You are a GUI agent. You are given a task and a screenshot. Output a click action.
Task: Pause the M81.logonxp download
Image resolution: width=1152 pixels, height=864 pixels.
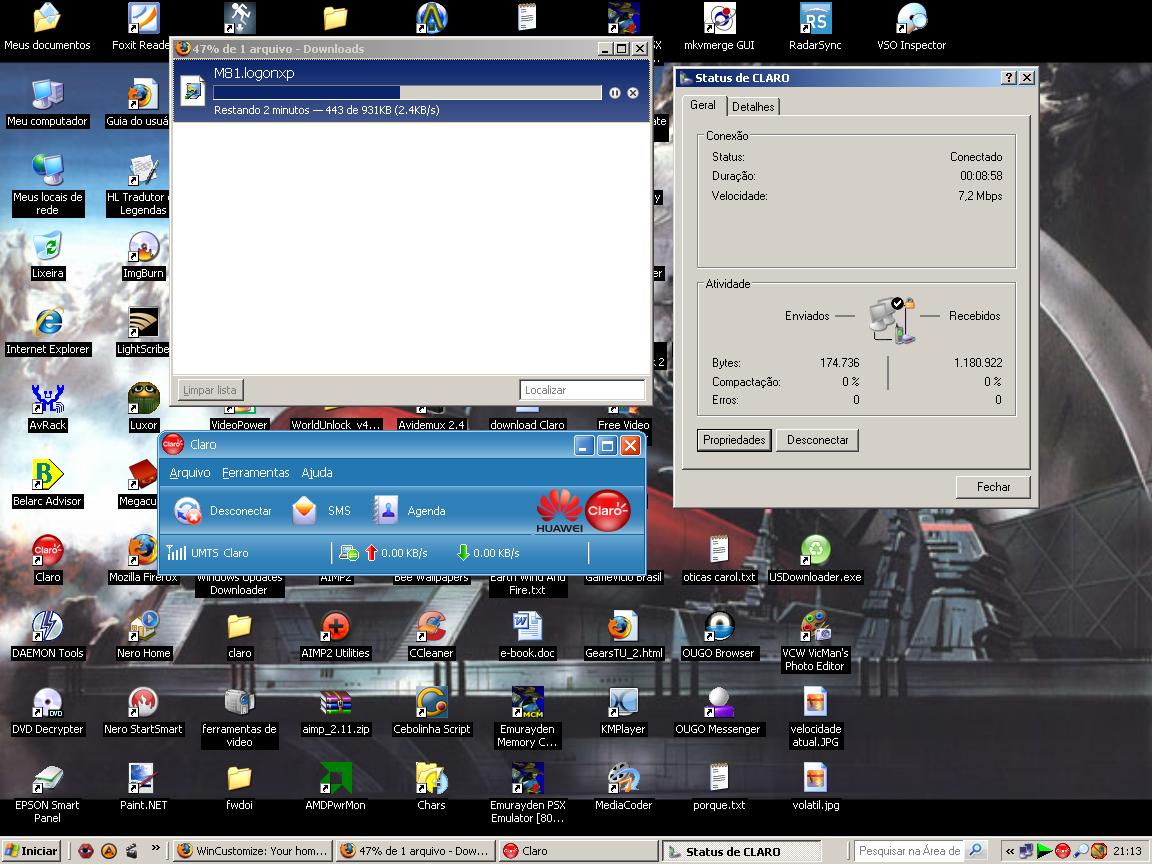click(x=615, y=93)
